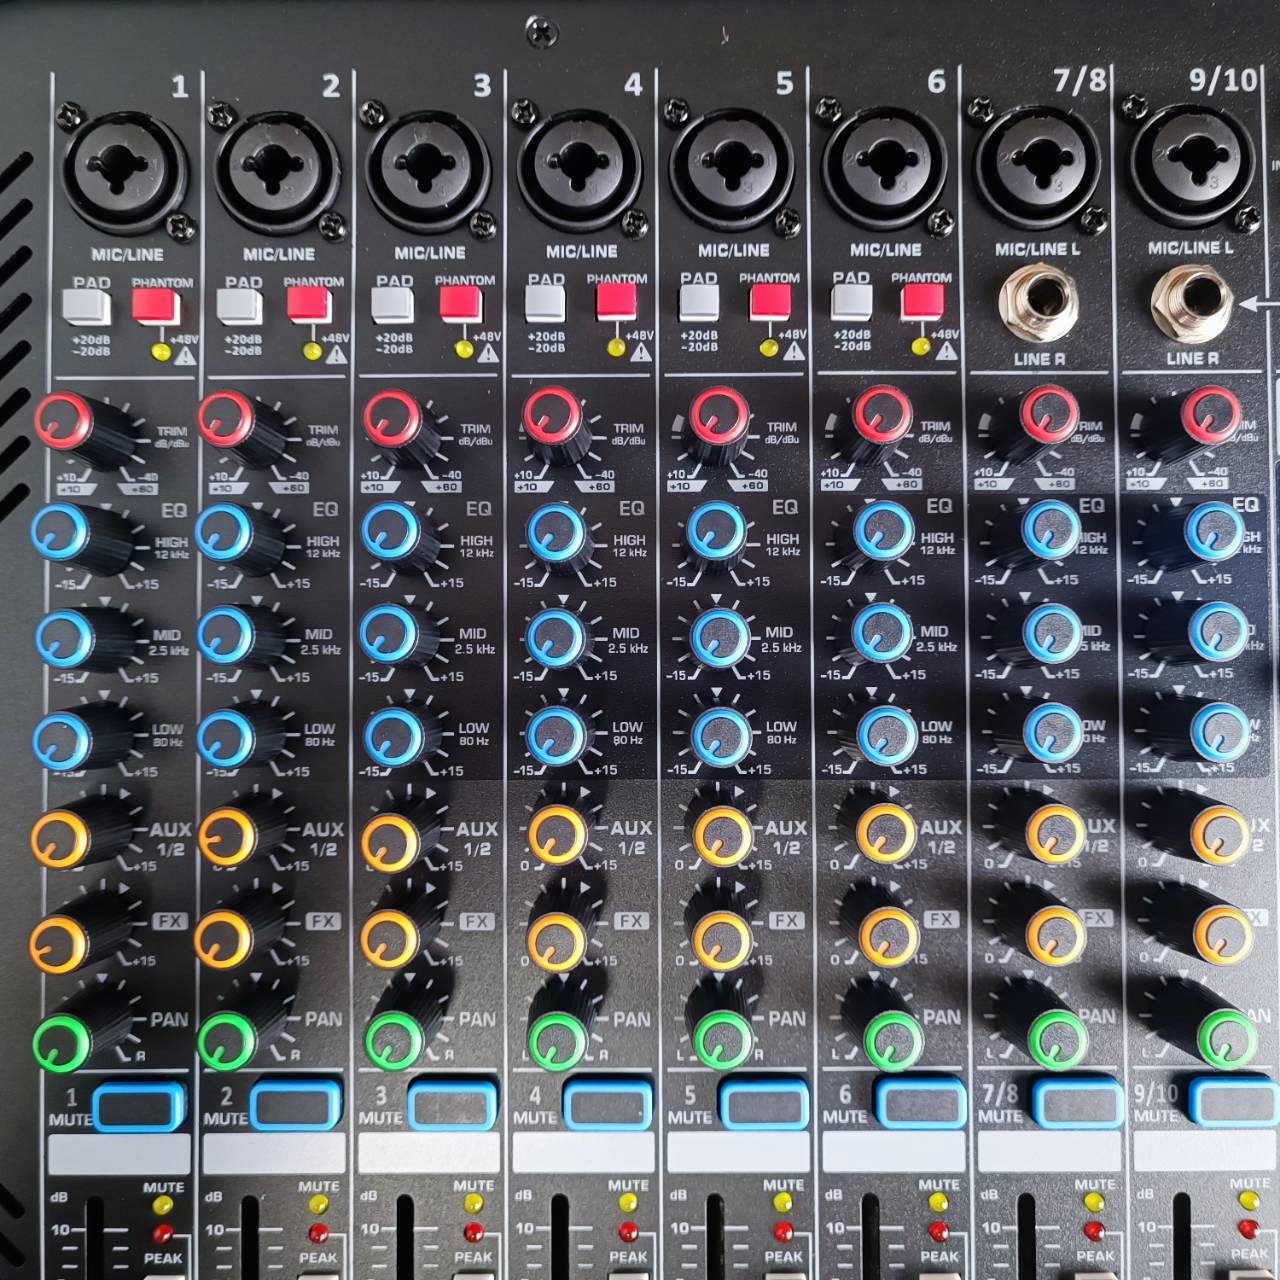
Task: Click channel 3 orange AUX 1/2 knob
Action: point(390,842)
